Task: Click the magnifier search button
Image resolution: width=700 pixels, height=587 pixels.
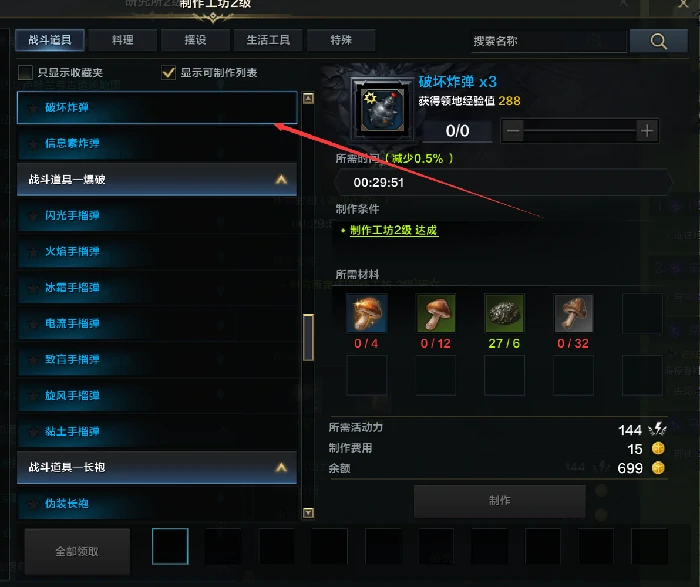Action: 658,41
